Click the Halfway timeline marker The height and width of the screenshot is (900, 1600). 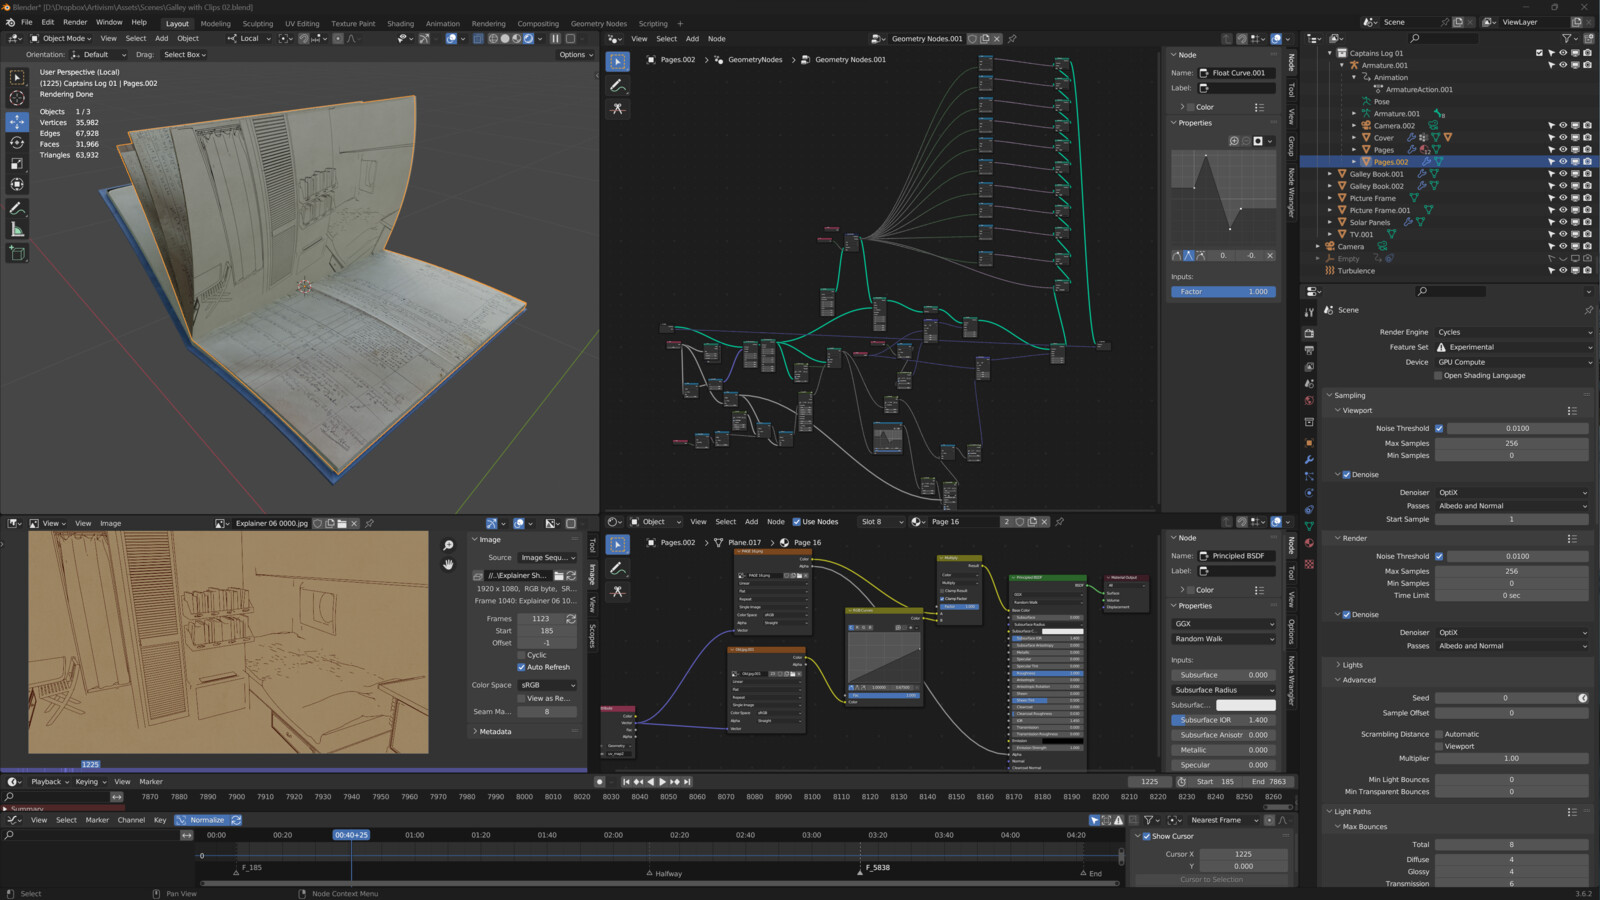tap(664, 873)
